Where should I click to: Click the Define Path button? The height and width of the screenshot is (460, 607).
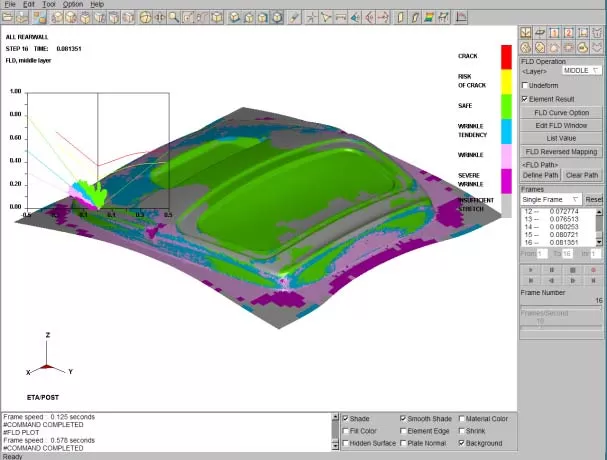[540, 175]
